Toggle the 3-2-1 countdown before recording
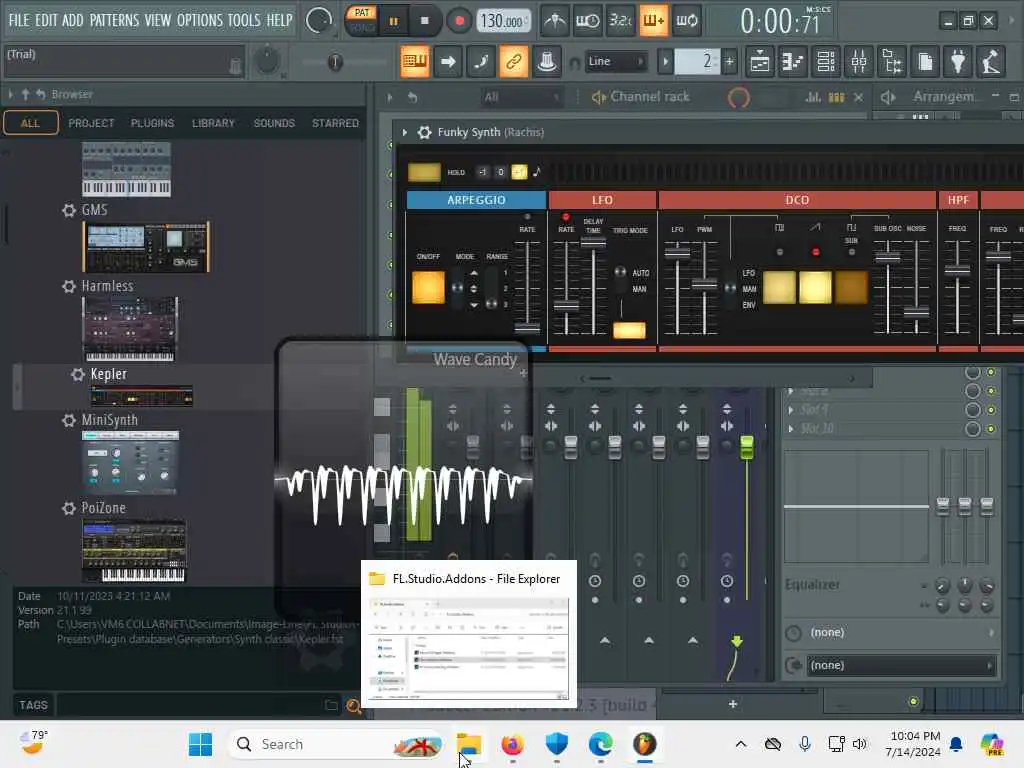This screenshot has width=1024, height=768. (x=620, y=21)
